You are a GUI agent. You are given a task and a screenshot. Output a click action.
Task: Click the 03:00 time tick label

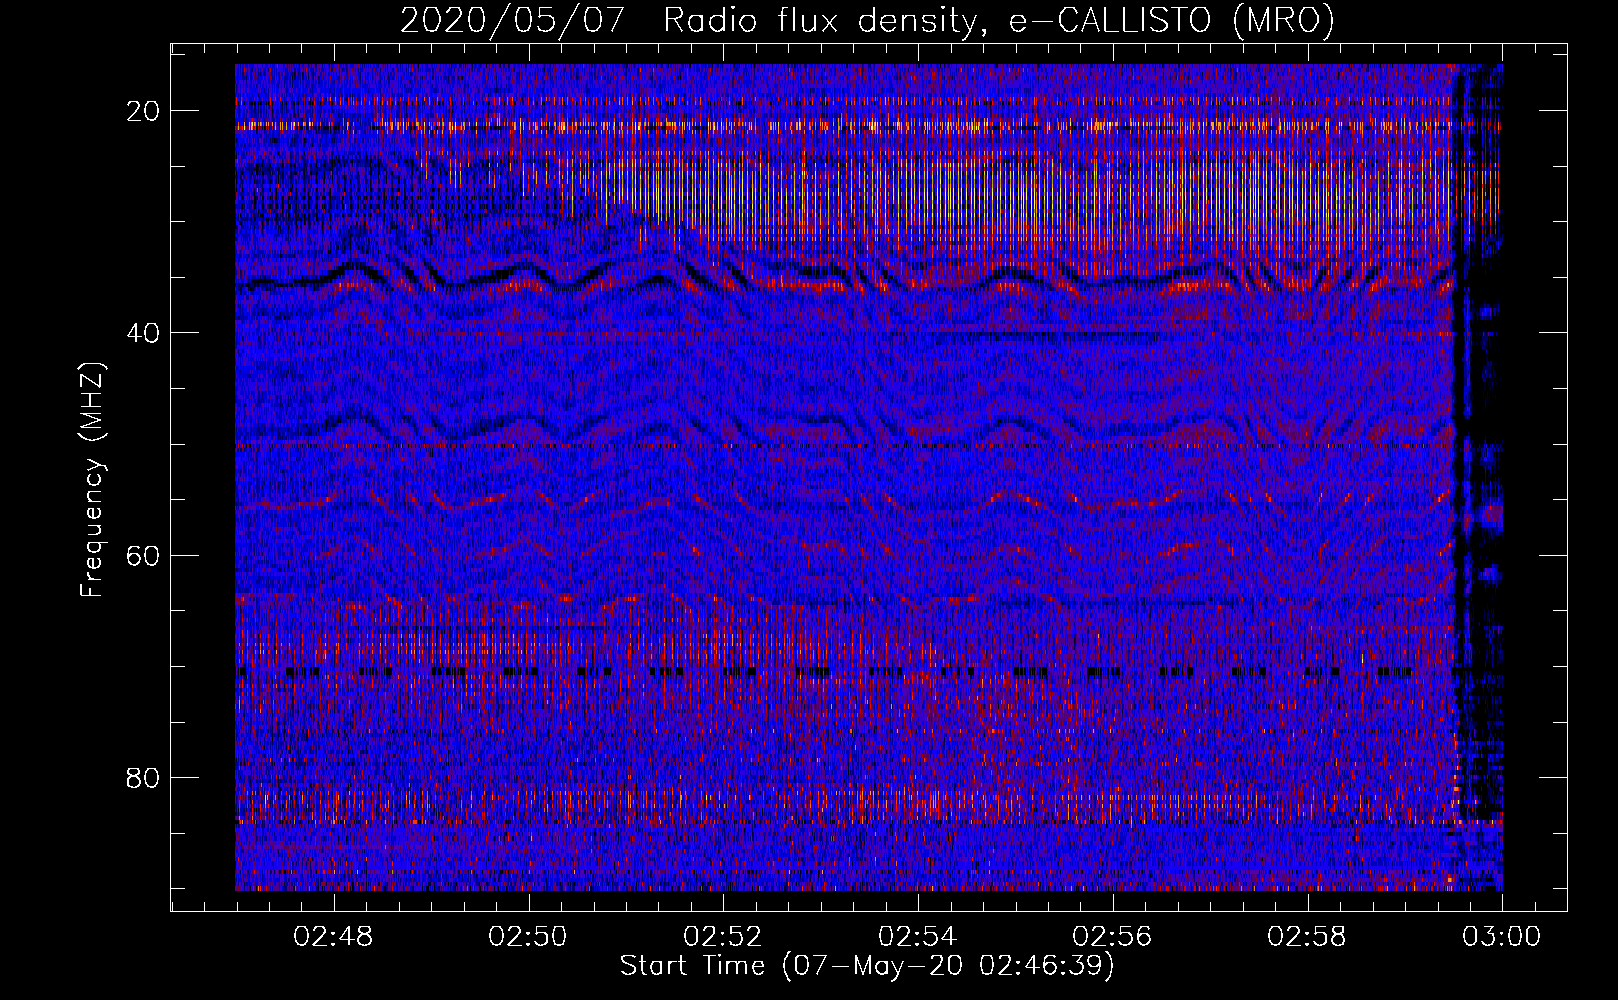tap(1502, 937)
